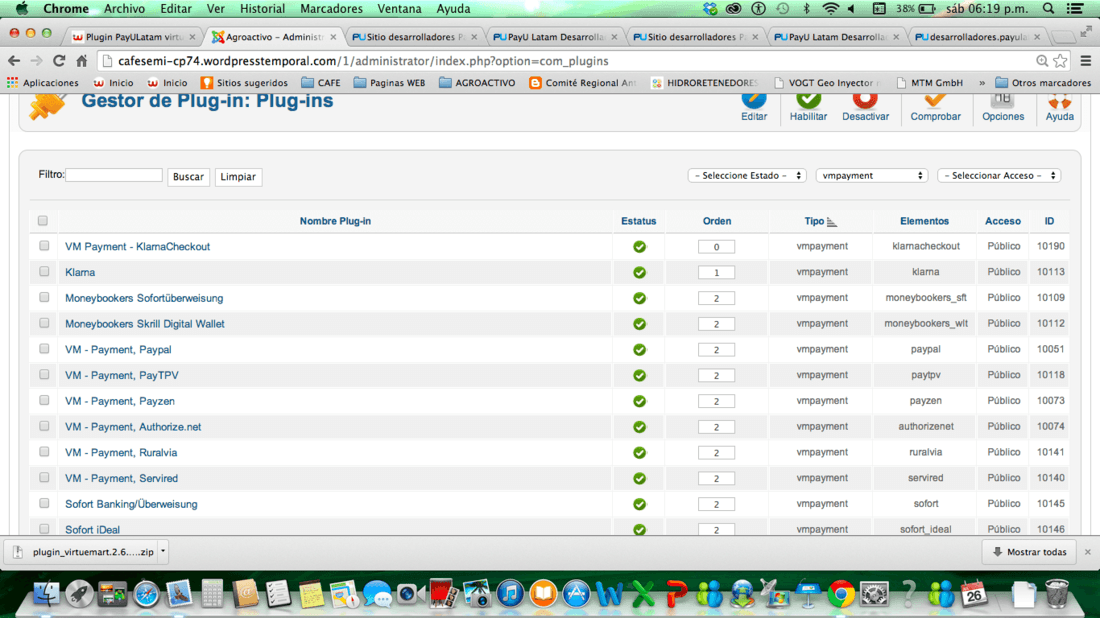Click Chrome's back arrow
1100x618 pixels.
coord(14,61)
